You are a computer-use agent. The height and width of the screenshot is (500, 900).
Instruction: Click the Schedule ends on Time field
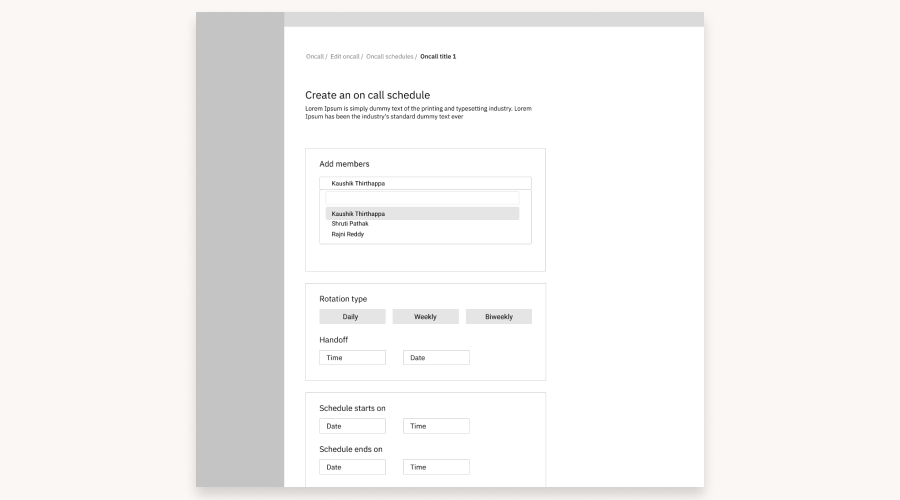[x=436, y=467]
